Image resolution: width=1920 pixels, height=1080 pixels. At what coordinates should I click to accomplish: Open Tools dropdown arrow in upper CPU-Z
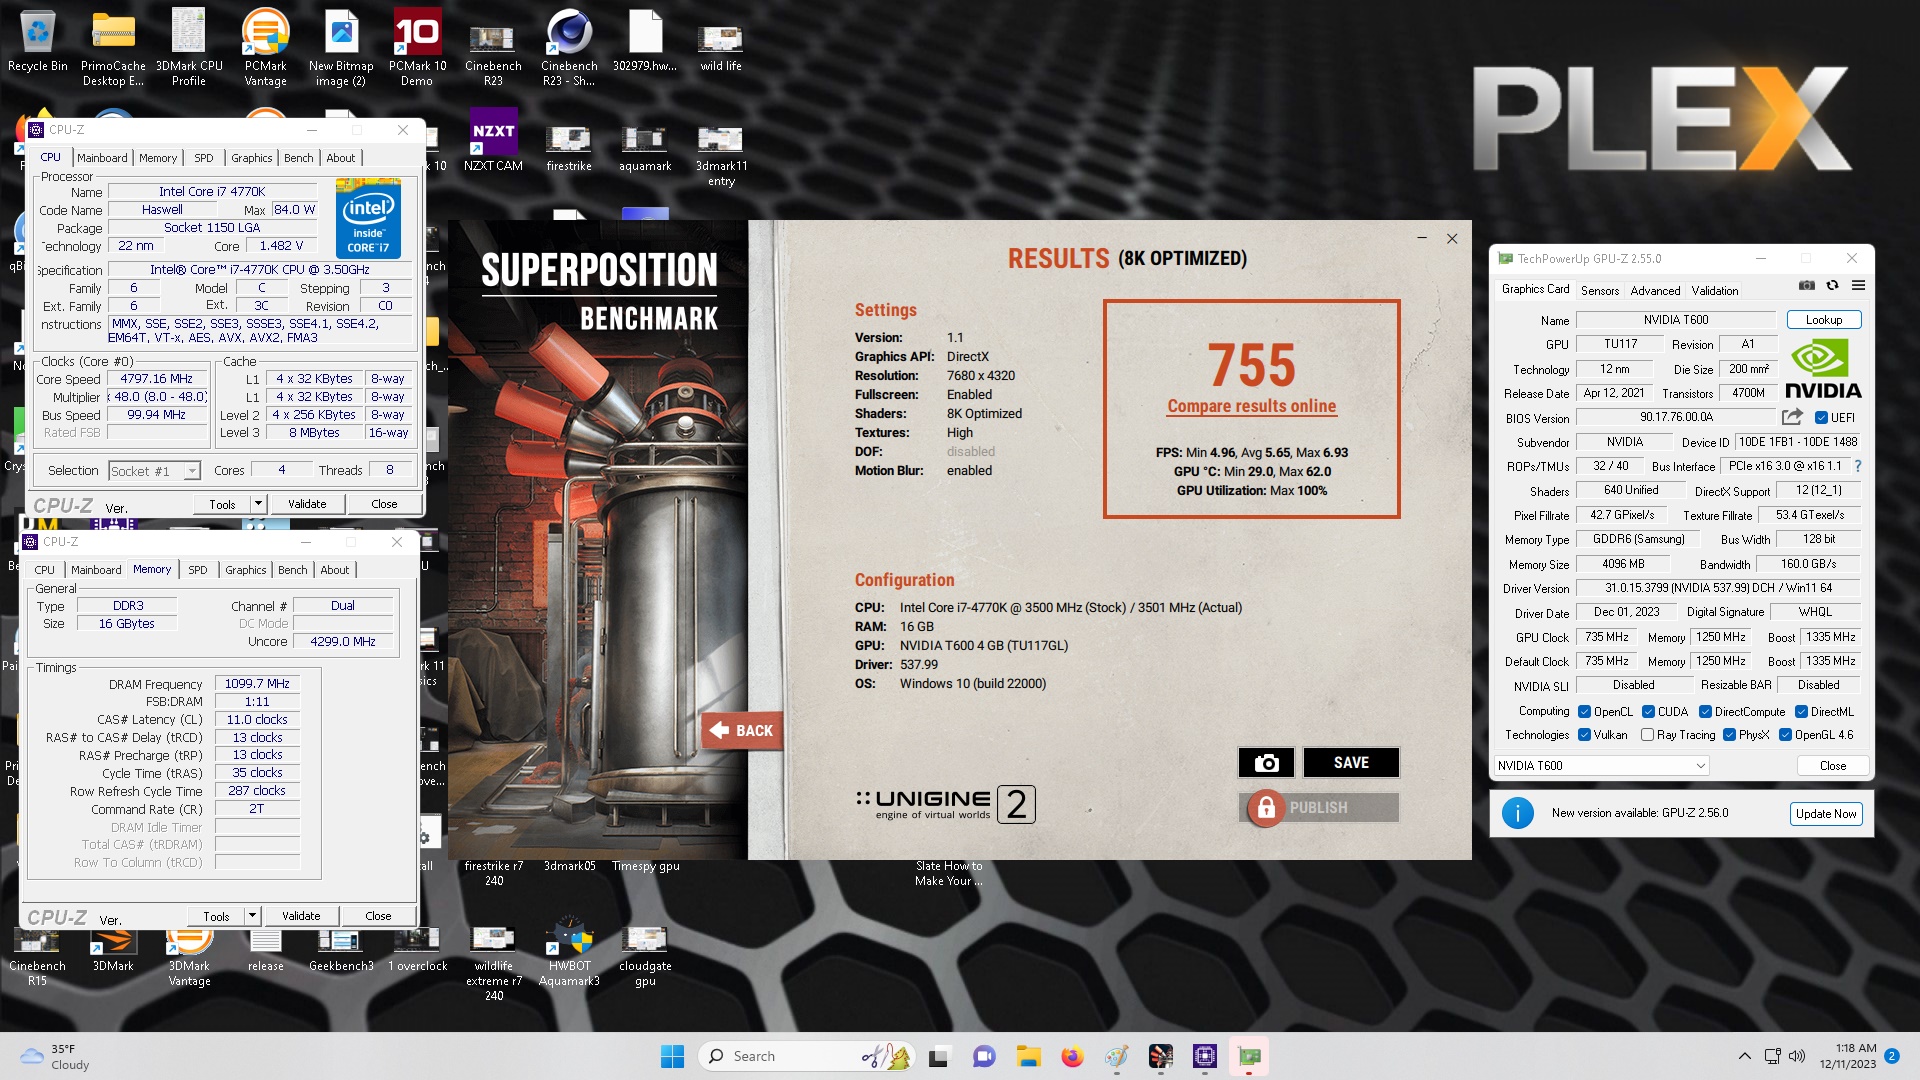(x=258, y=504)
